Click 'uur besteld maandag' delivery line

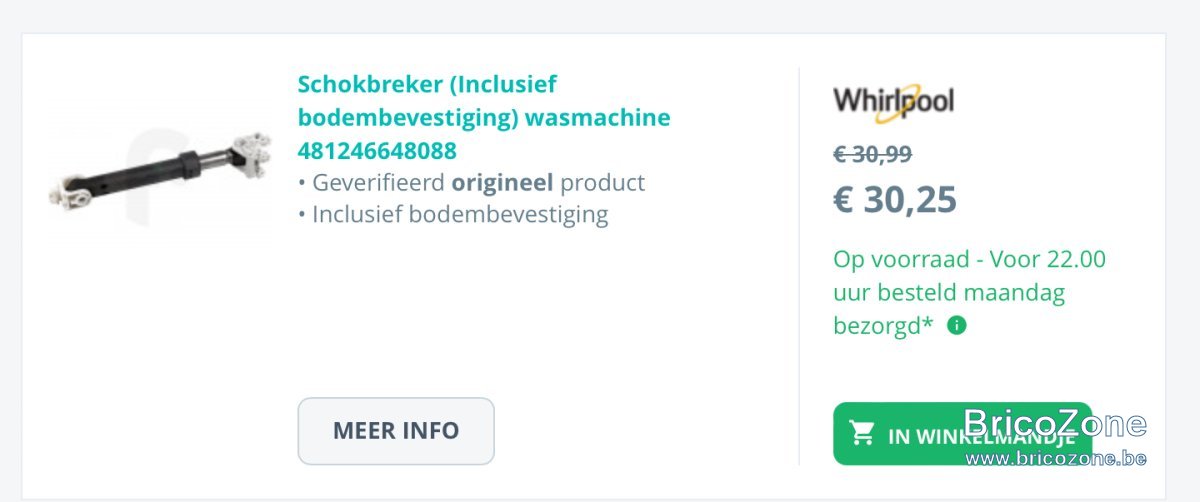pyautogui.click(x=949, y=292)
